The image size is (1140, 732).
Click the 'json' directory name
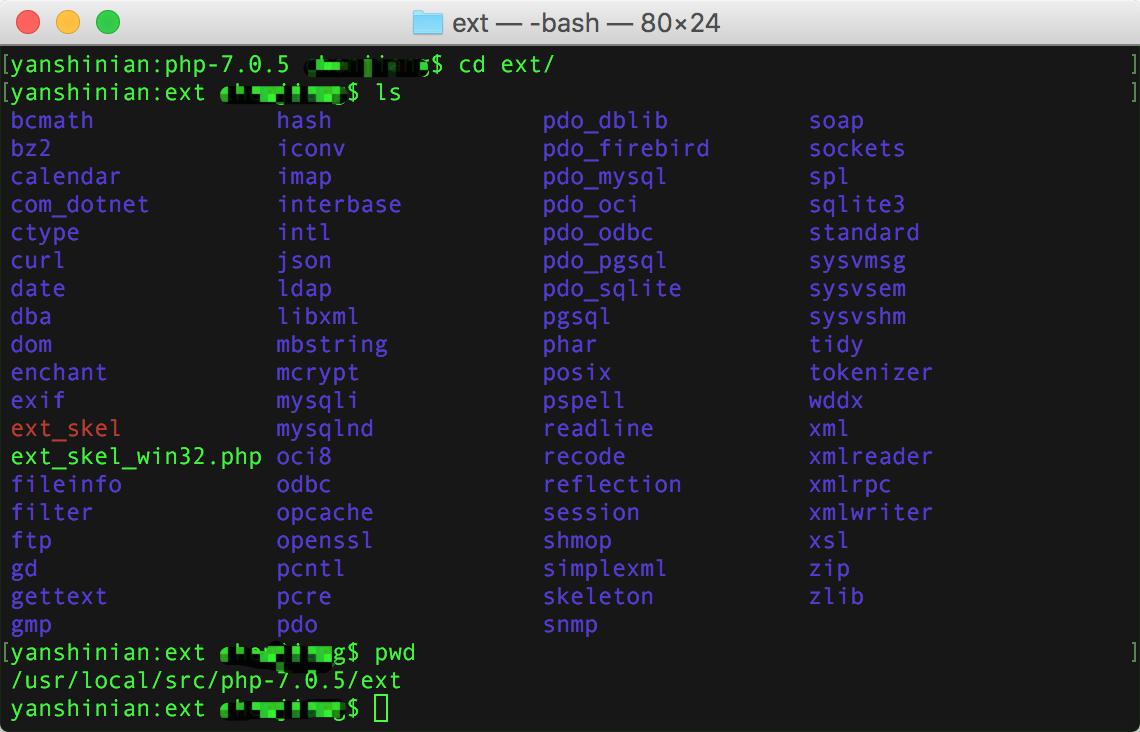304,261
